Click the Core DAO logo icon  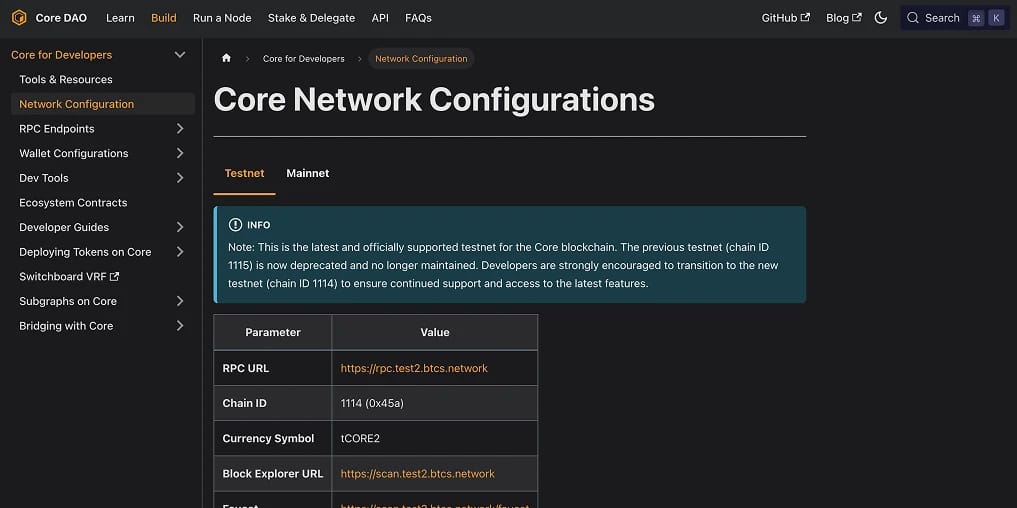click(x=19, y=18)
